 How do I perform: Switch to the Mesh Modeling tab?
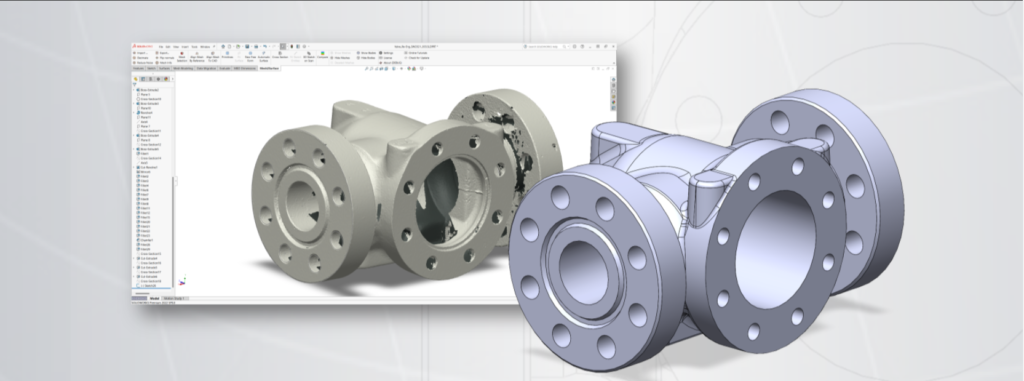[184, 68]
